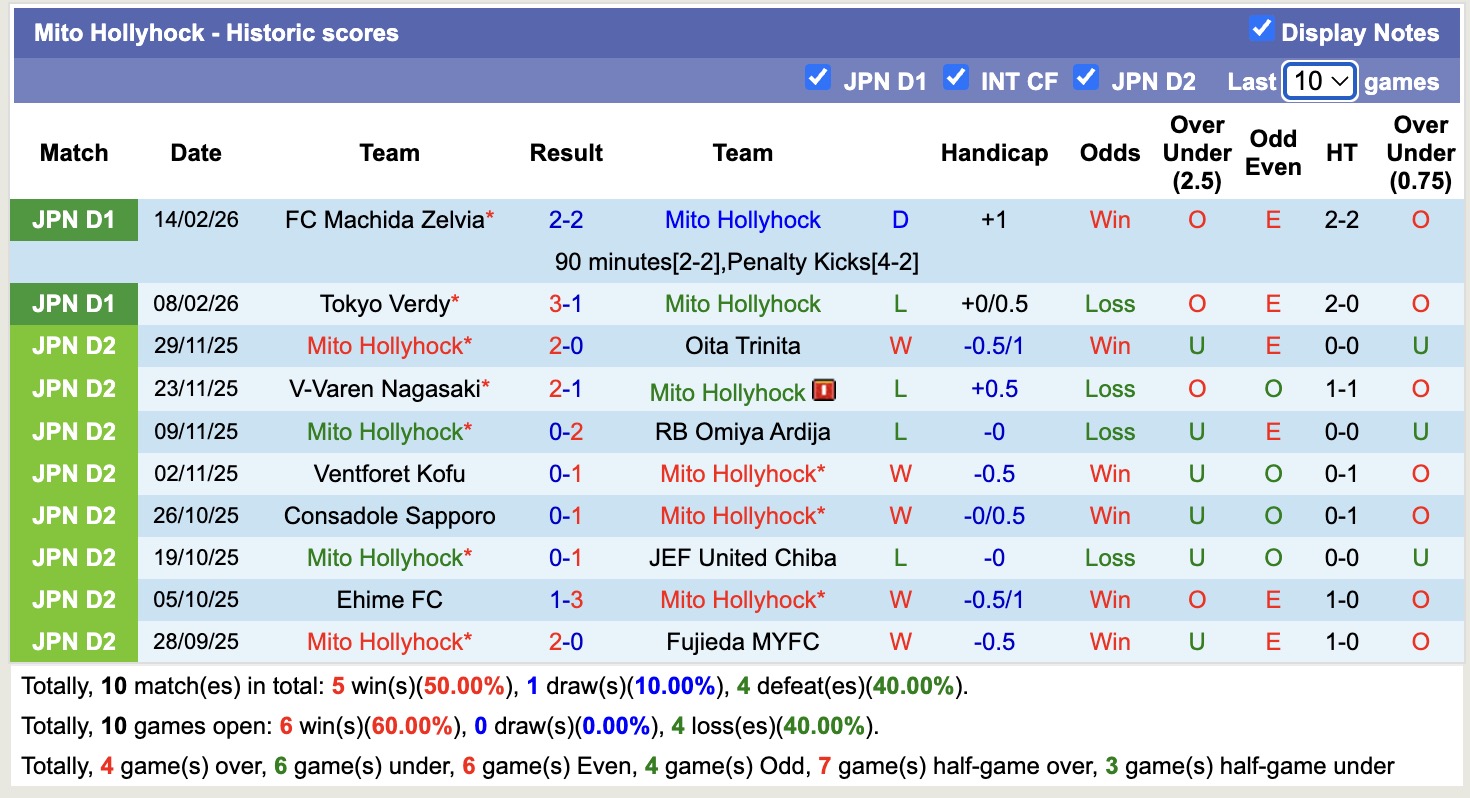Image resolution: width=1470 pixels, height=798 pixels.
Task: Open the V-Varen Nagasaki team link
Action: [x=383, y=388]
